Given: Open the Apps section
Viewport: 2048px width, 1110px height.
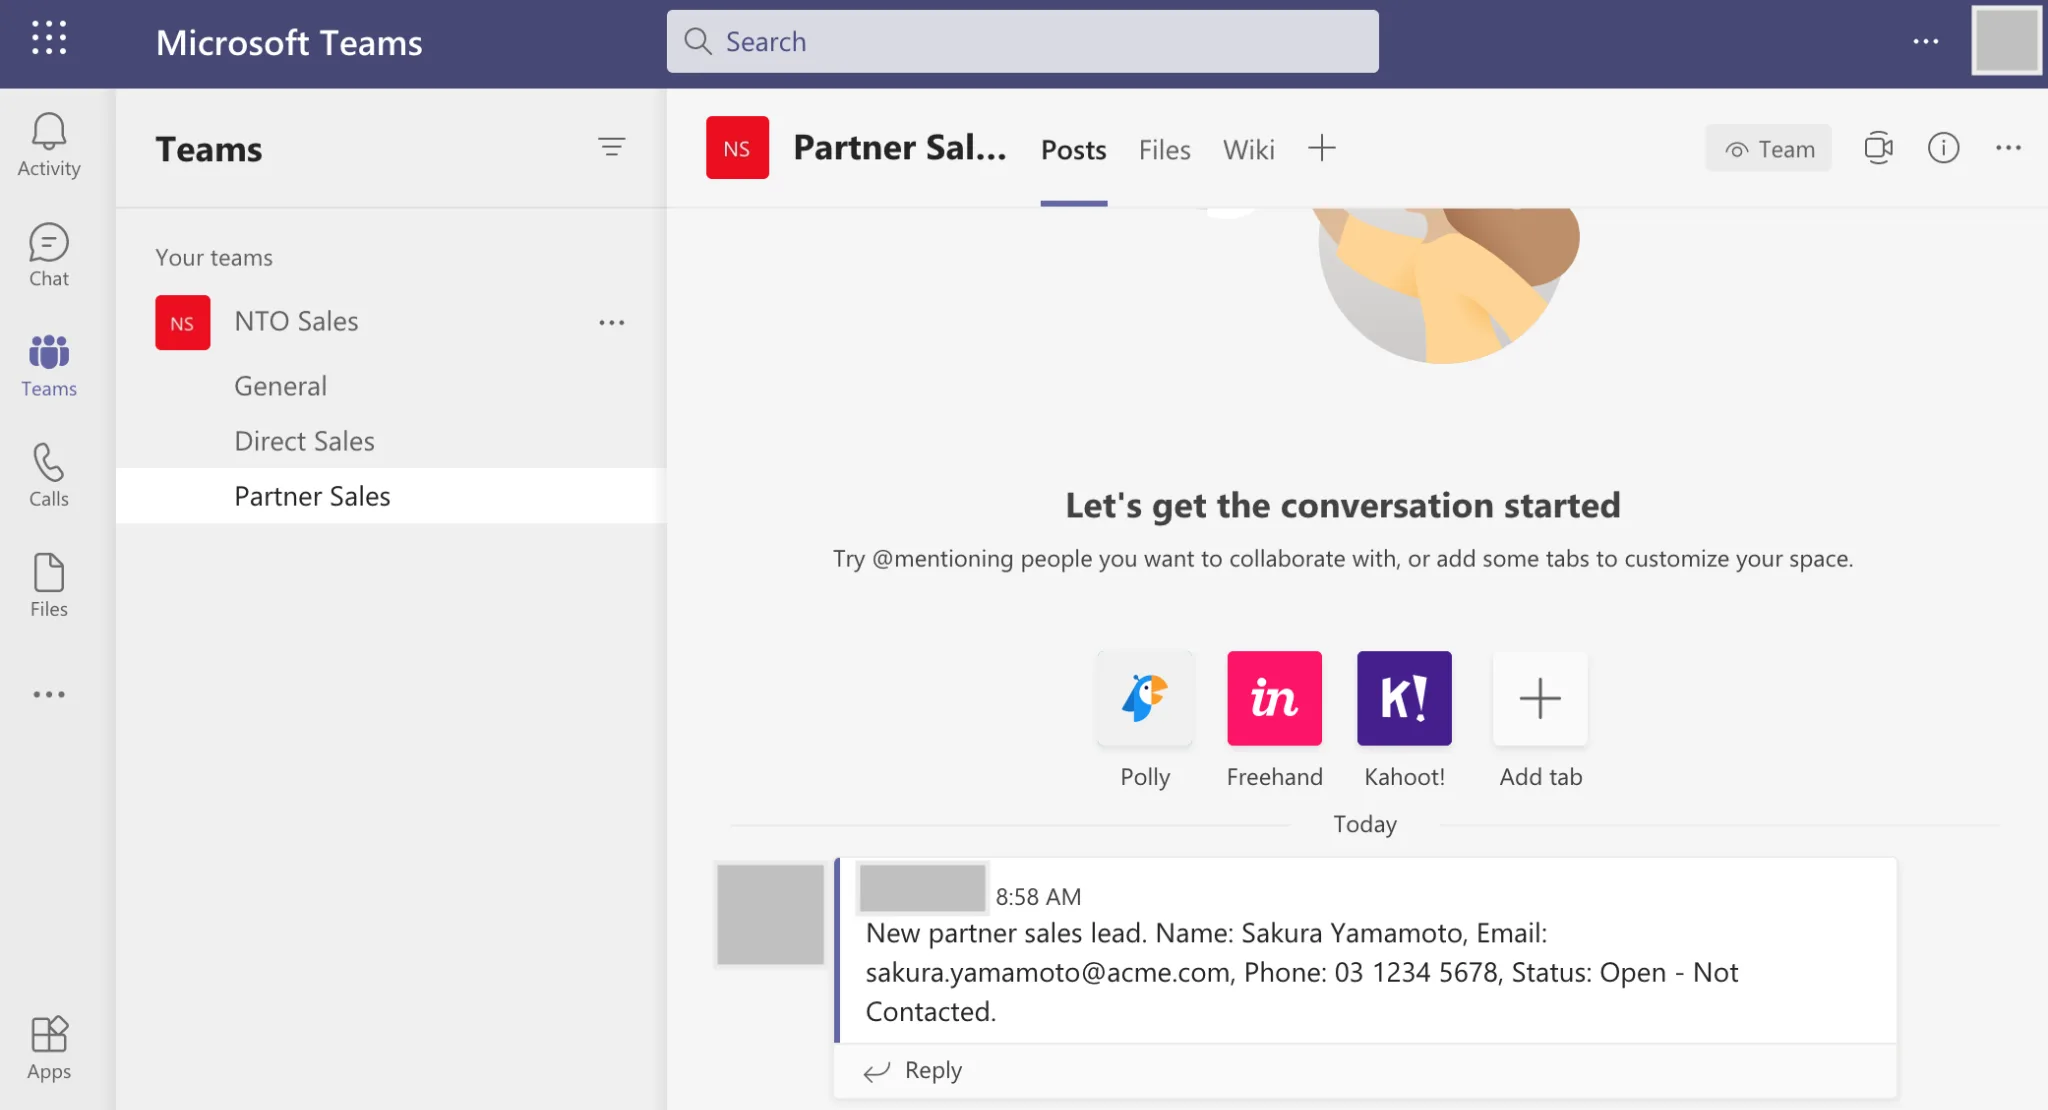Looking at the screenshot, I should 49,1050.
